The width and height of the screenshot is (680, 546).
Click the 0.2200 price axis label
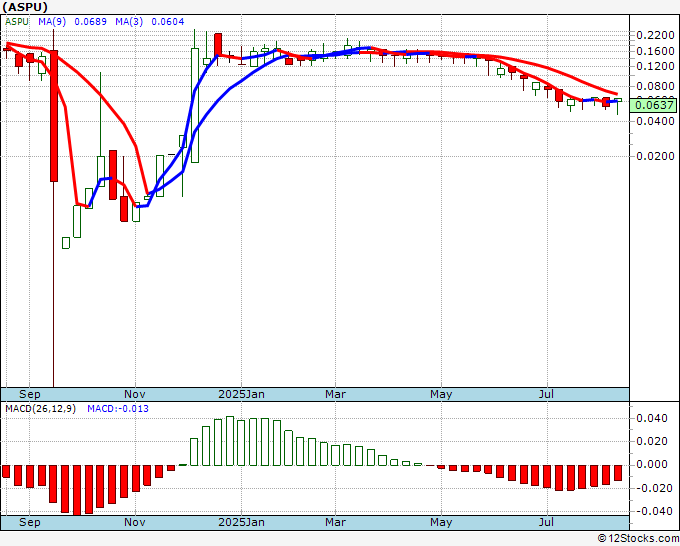point(655,35)
